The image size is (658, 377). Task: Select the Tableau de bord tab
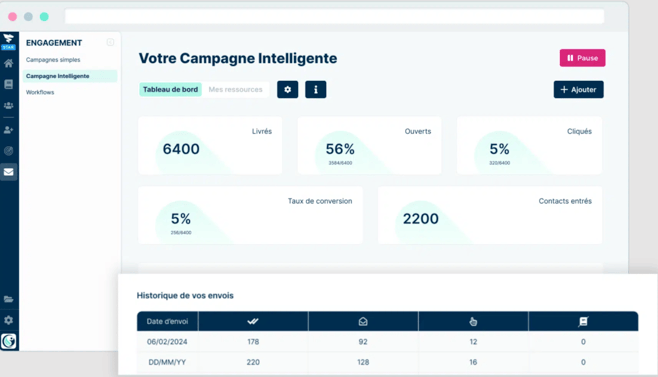click(x=170, y=89)
